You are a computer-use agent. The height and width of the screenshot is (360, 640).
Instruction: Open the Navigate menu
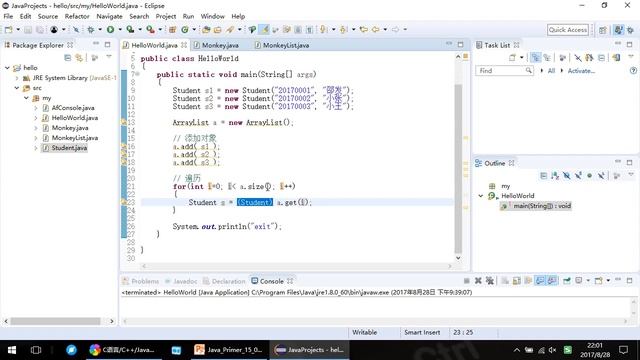pyautogui.click(x=109, y=16)
